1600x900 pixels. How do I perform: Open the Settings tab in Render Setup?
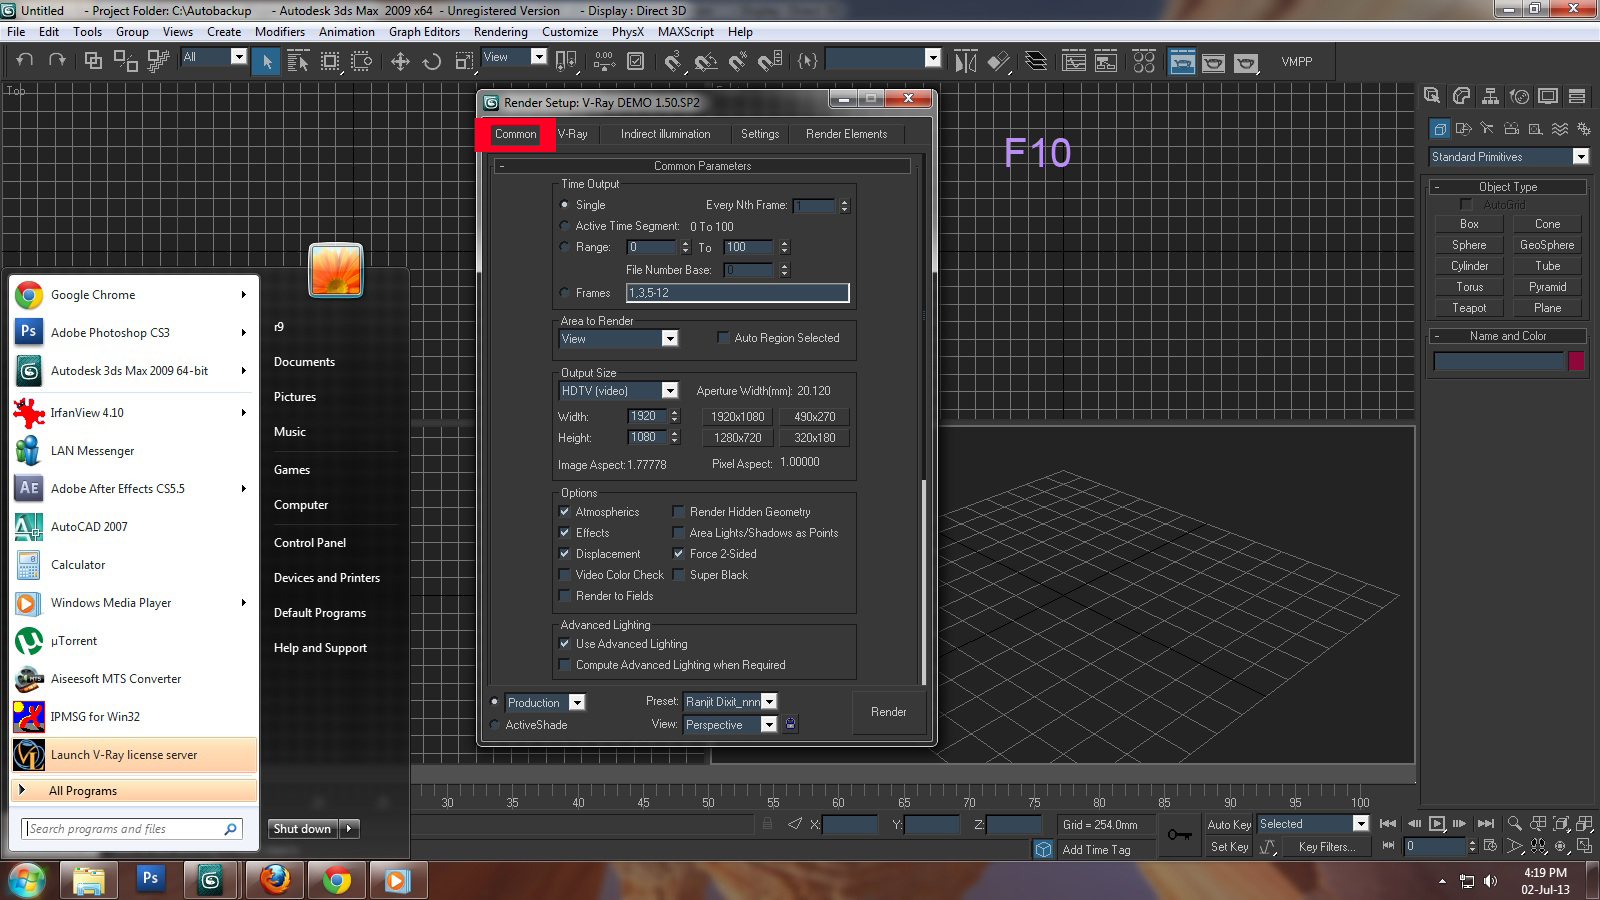click(760, 134)
